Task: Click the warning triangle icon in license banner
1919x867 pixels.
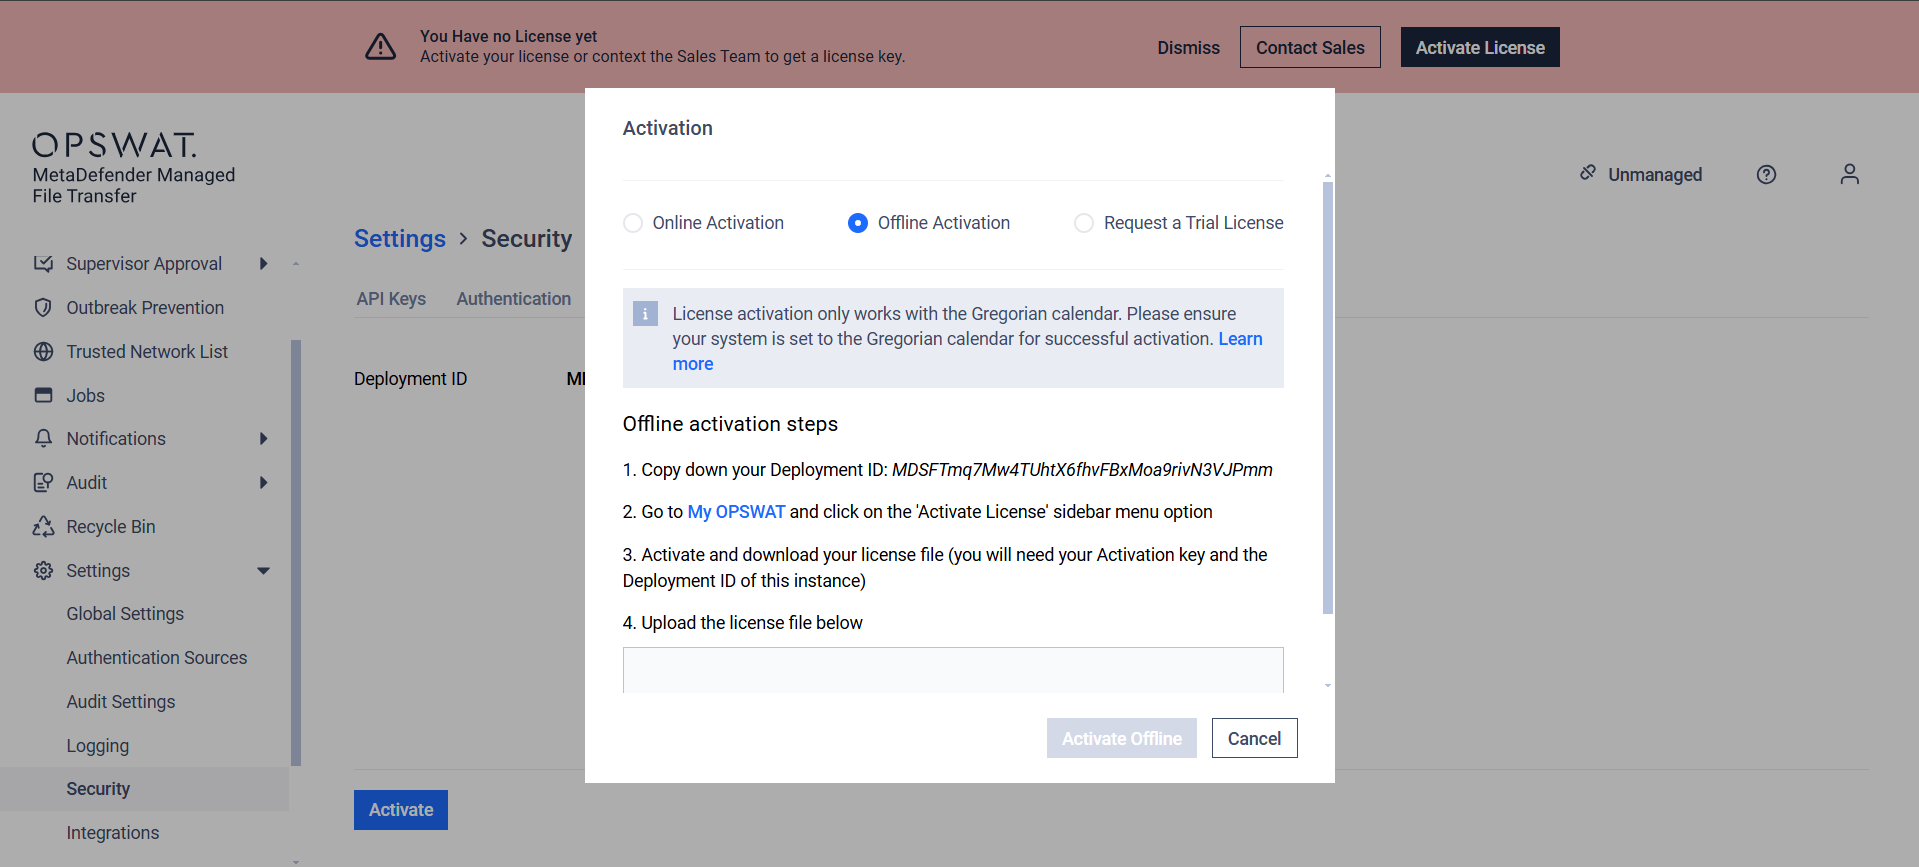Action: tap(380, 46)
